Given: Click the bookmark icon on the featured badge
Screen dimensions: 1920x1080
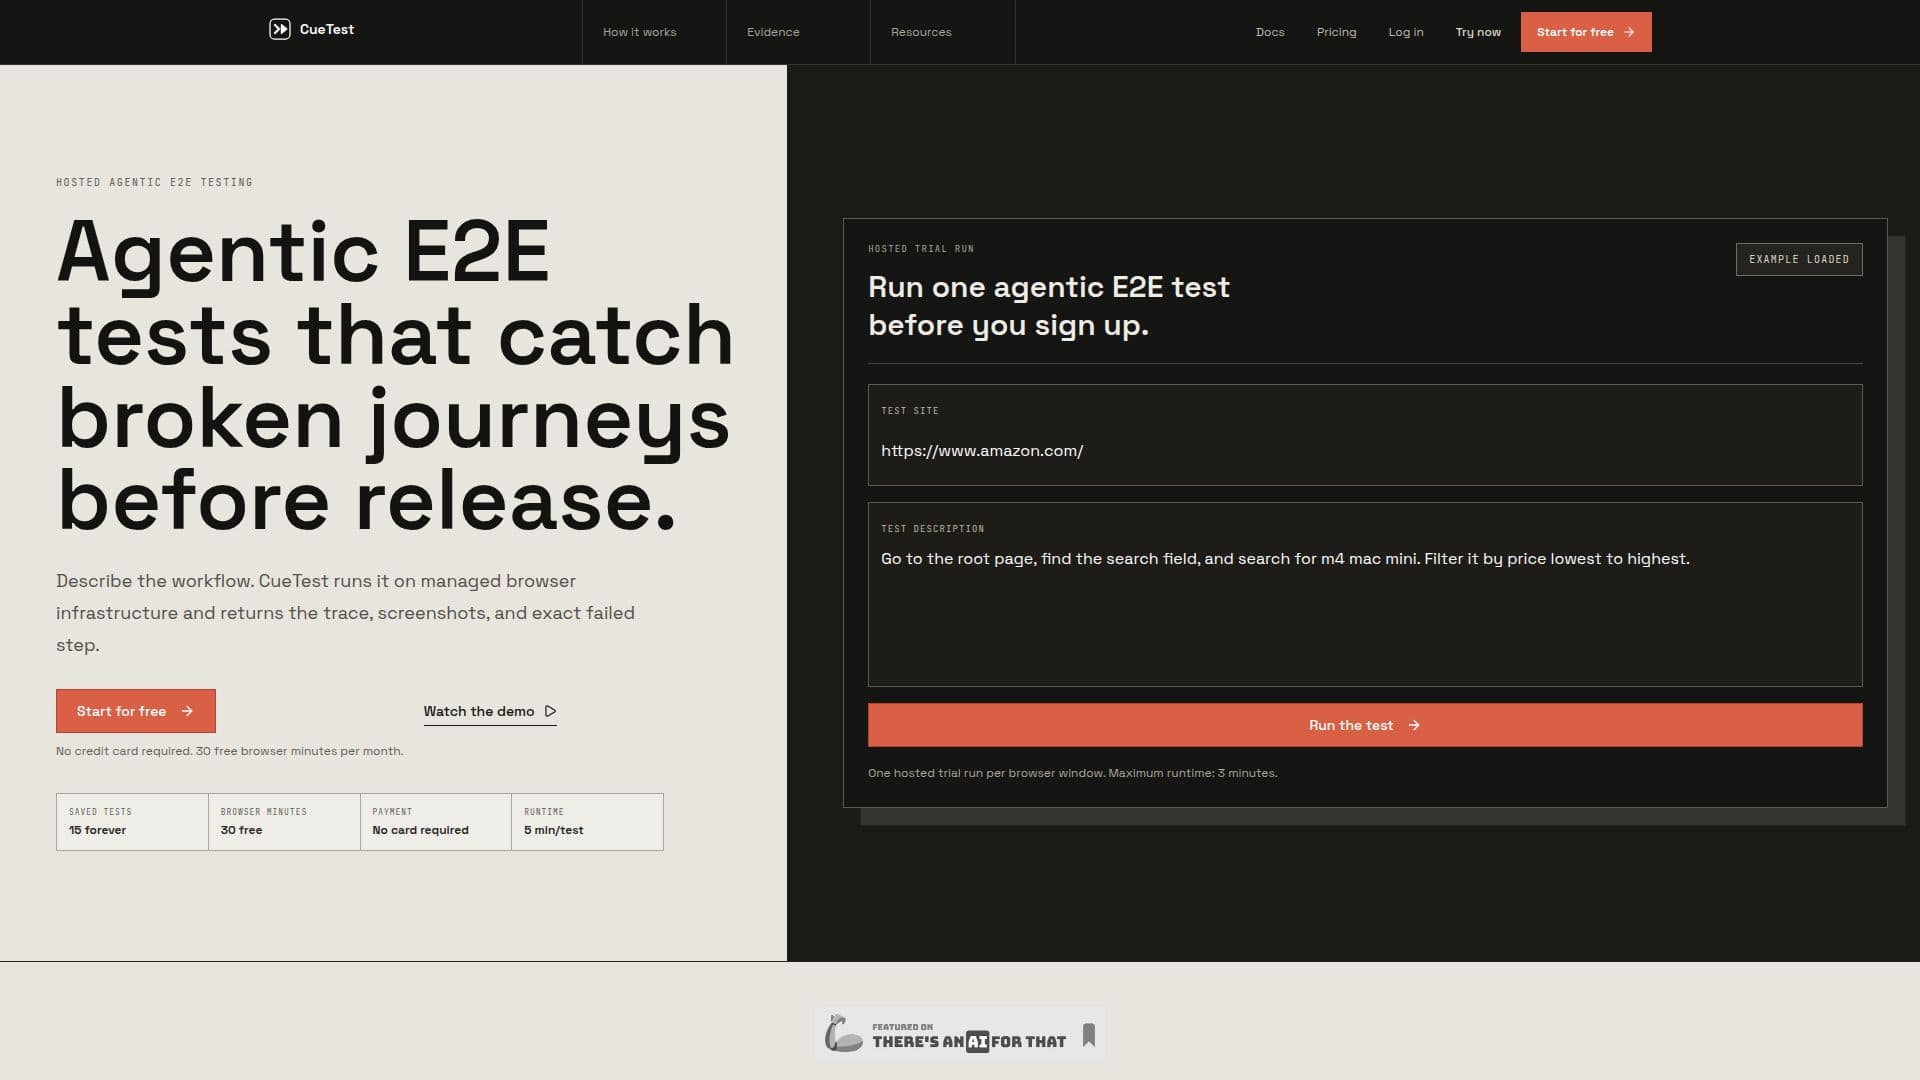Looking at the screenshot, I should tap(1089, 1035).
